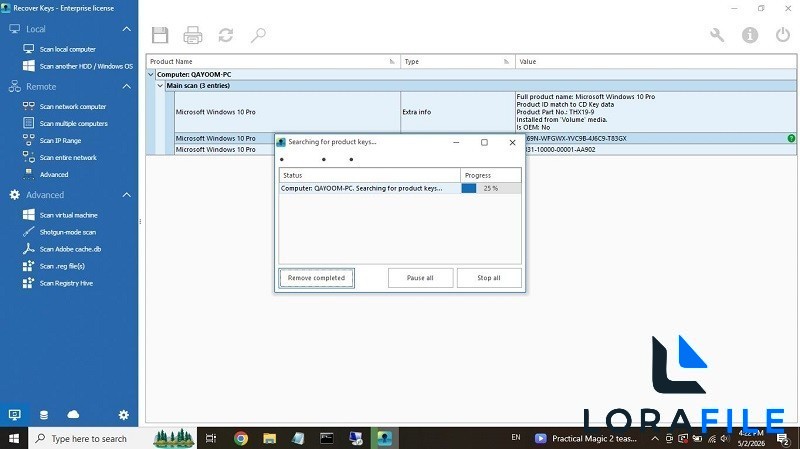
Task: Click the Save toolbar icon
Action: point(160,35)
